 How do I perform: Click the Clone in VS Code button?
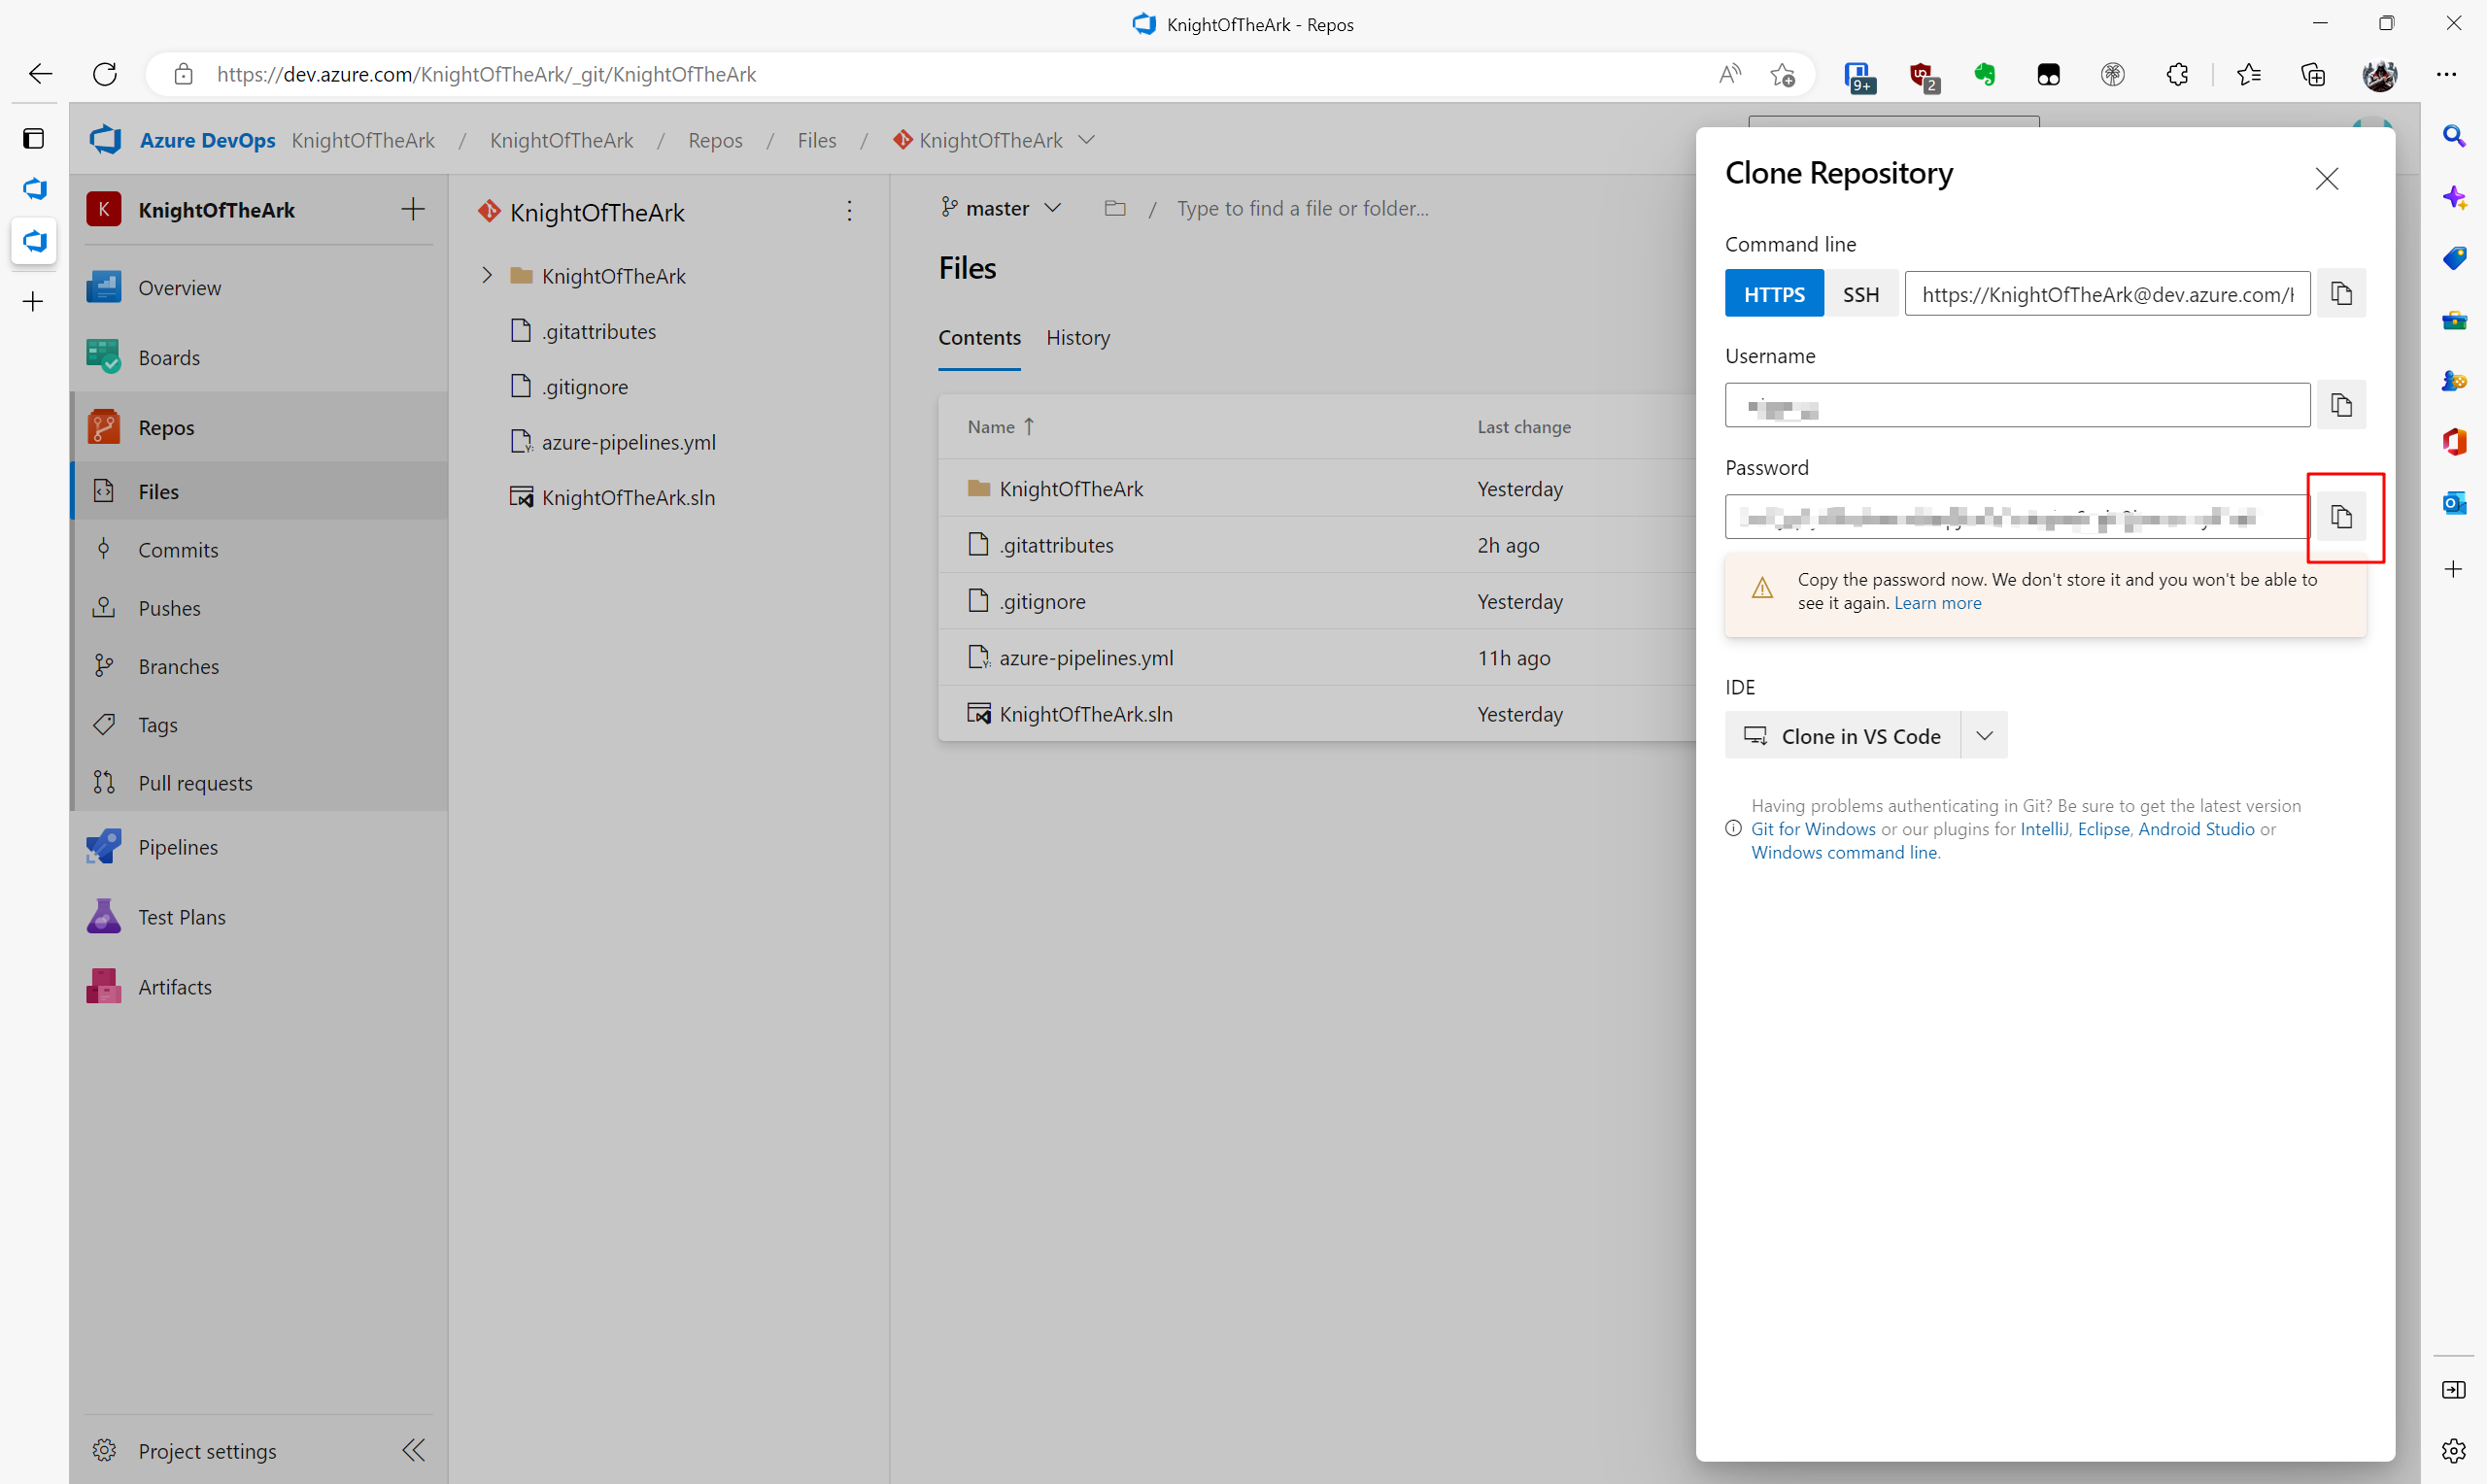point(1842,736)
